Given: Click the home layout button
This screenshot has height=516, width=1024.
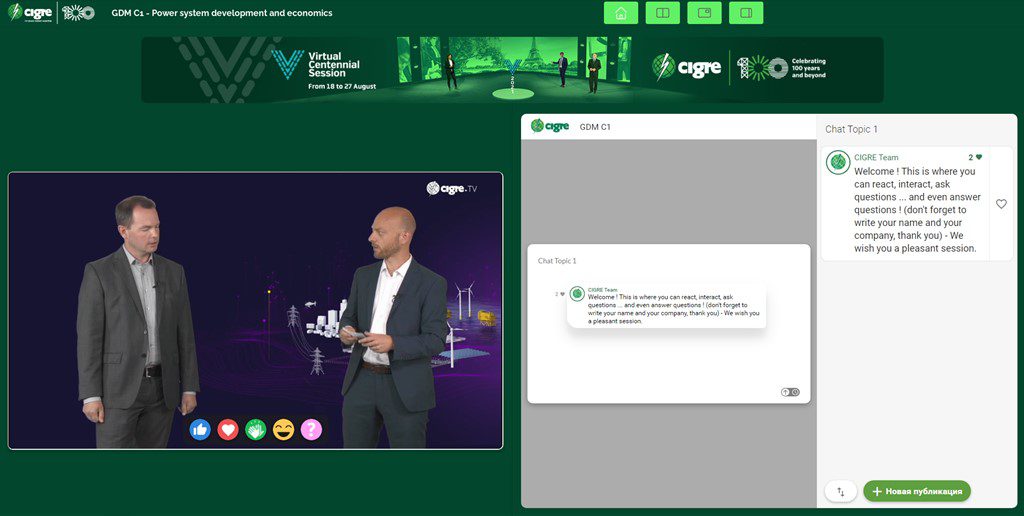Looking at the screenshot, I should pyautogui.click(x=621, y=13).
